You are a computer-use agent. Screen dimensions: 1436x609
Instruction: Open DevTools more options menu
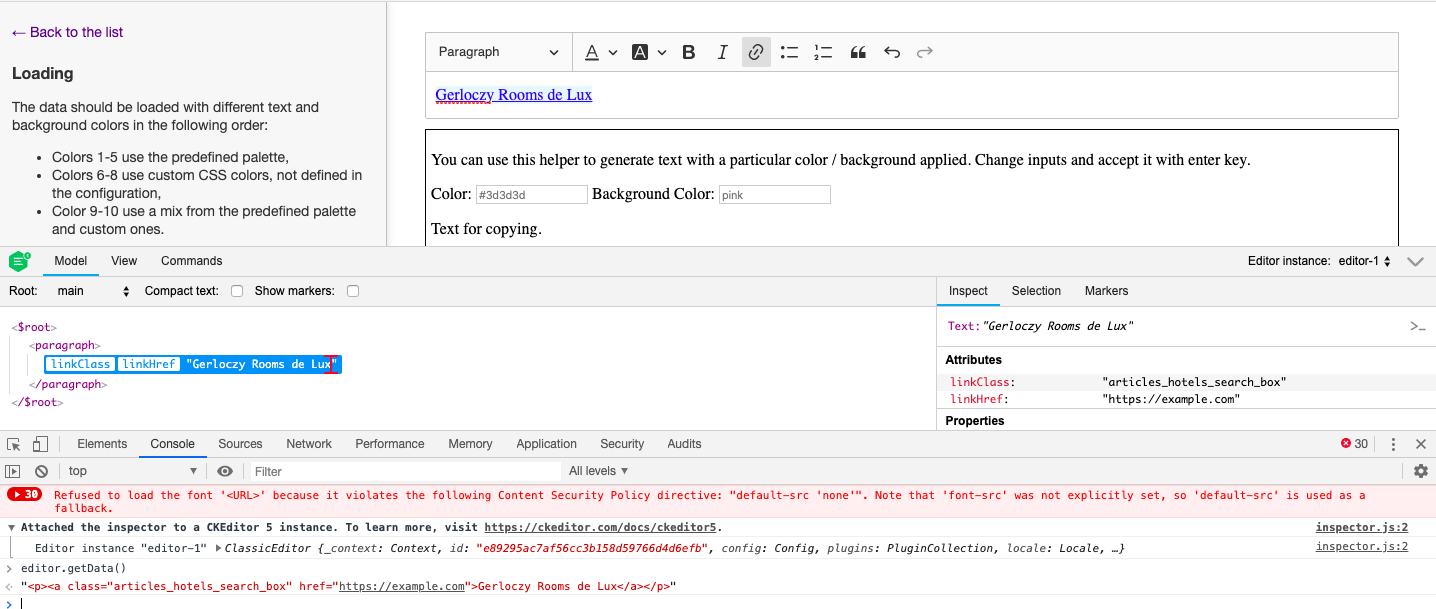1393,444
